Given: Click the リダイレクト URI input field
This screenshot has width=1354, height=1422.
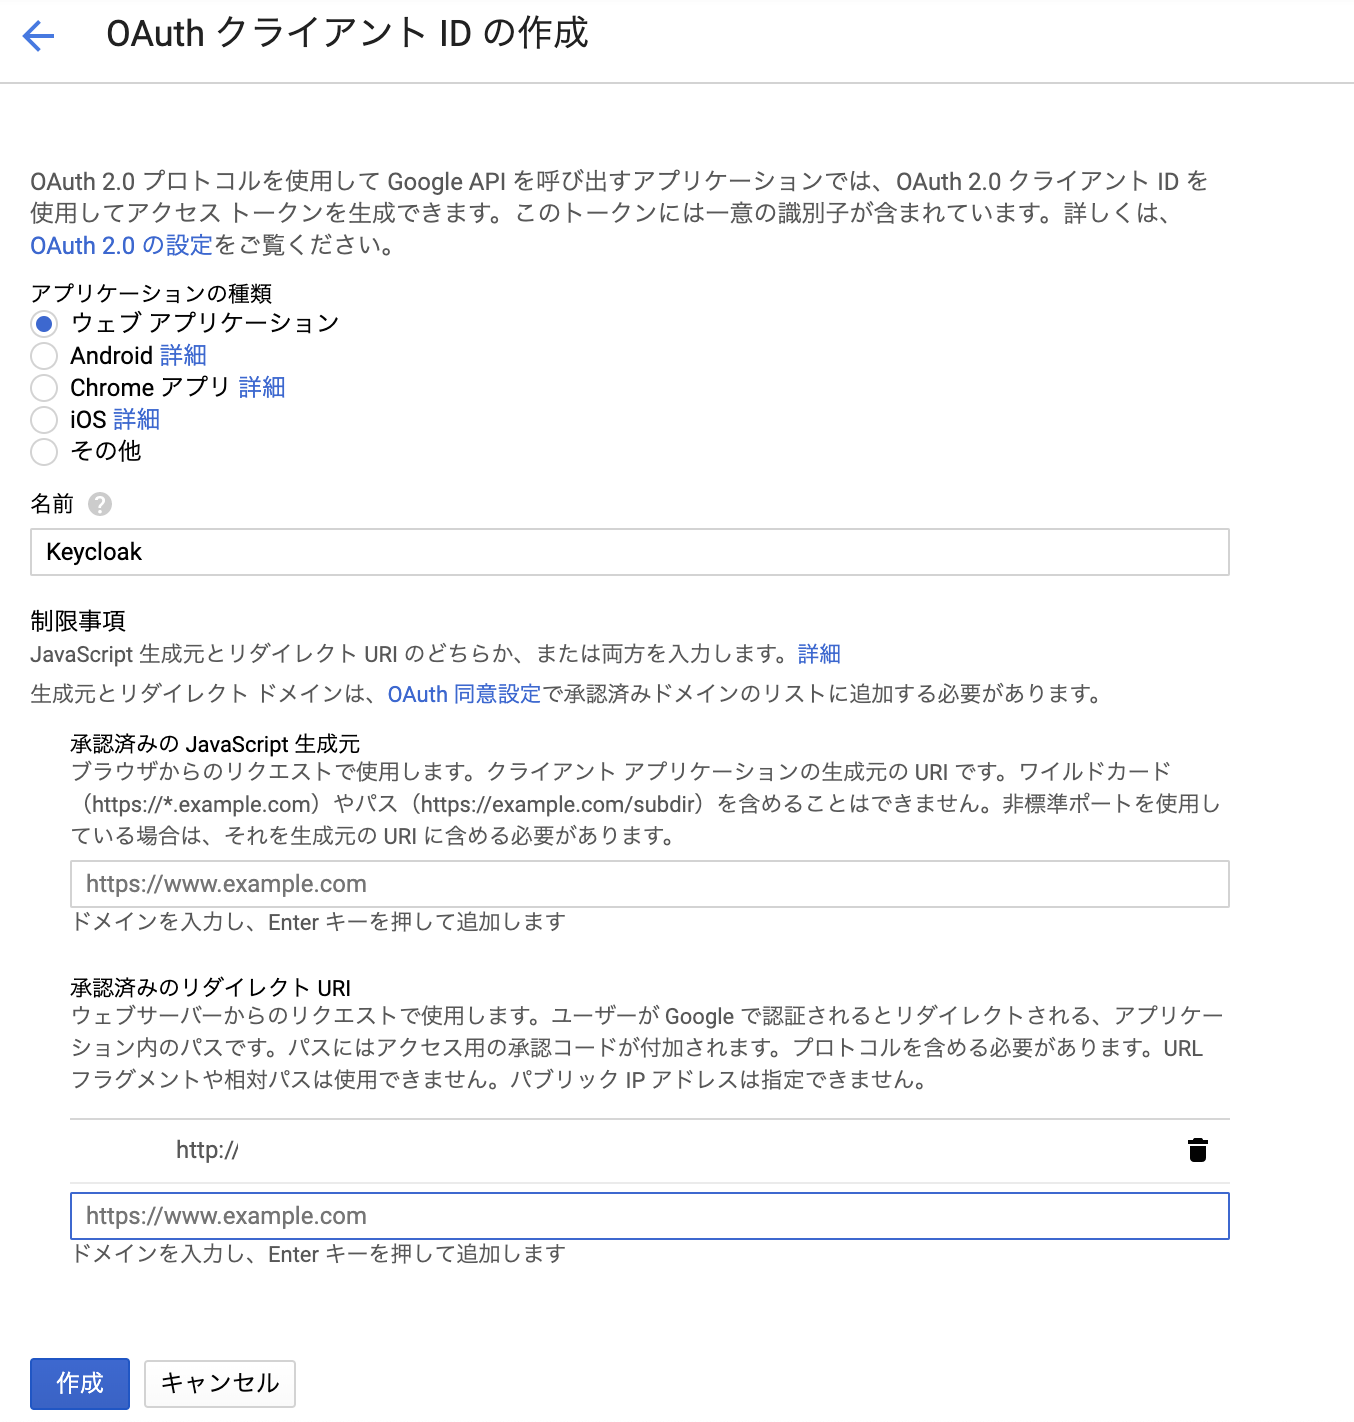Looking at the screenshot, I should pyautogui.click(x=649, y=1216).
